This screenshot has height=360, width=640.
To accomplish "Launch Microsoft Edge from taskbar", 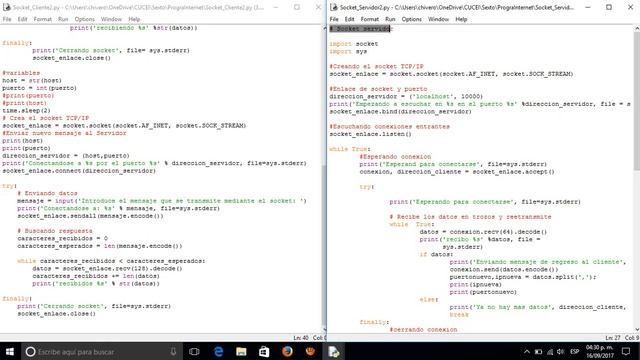I will click(x=218, y=351).
